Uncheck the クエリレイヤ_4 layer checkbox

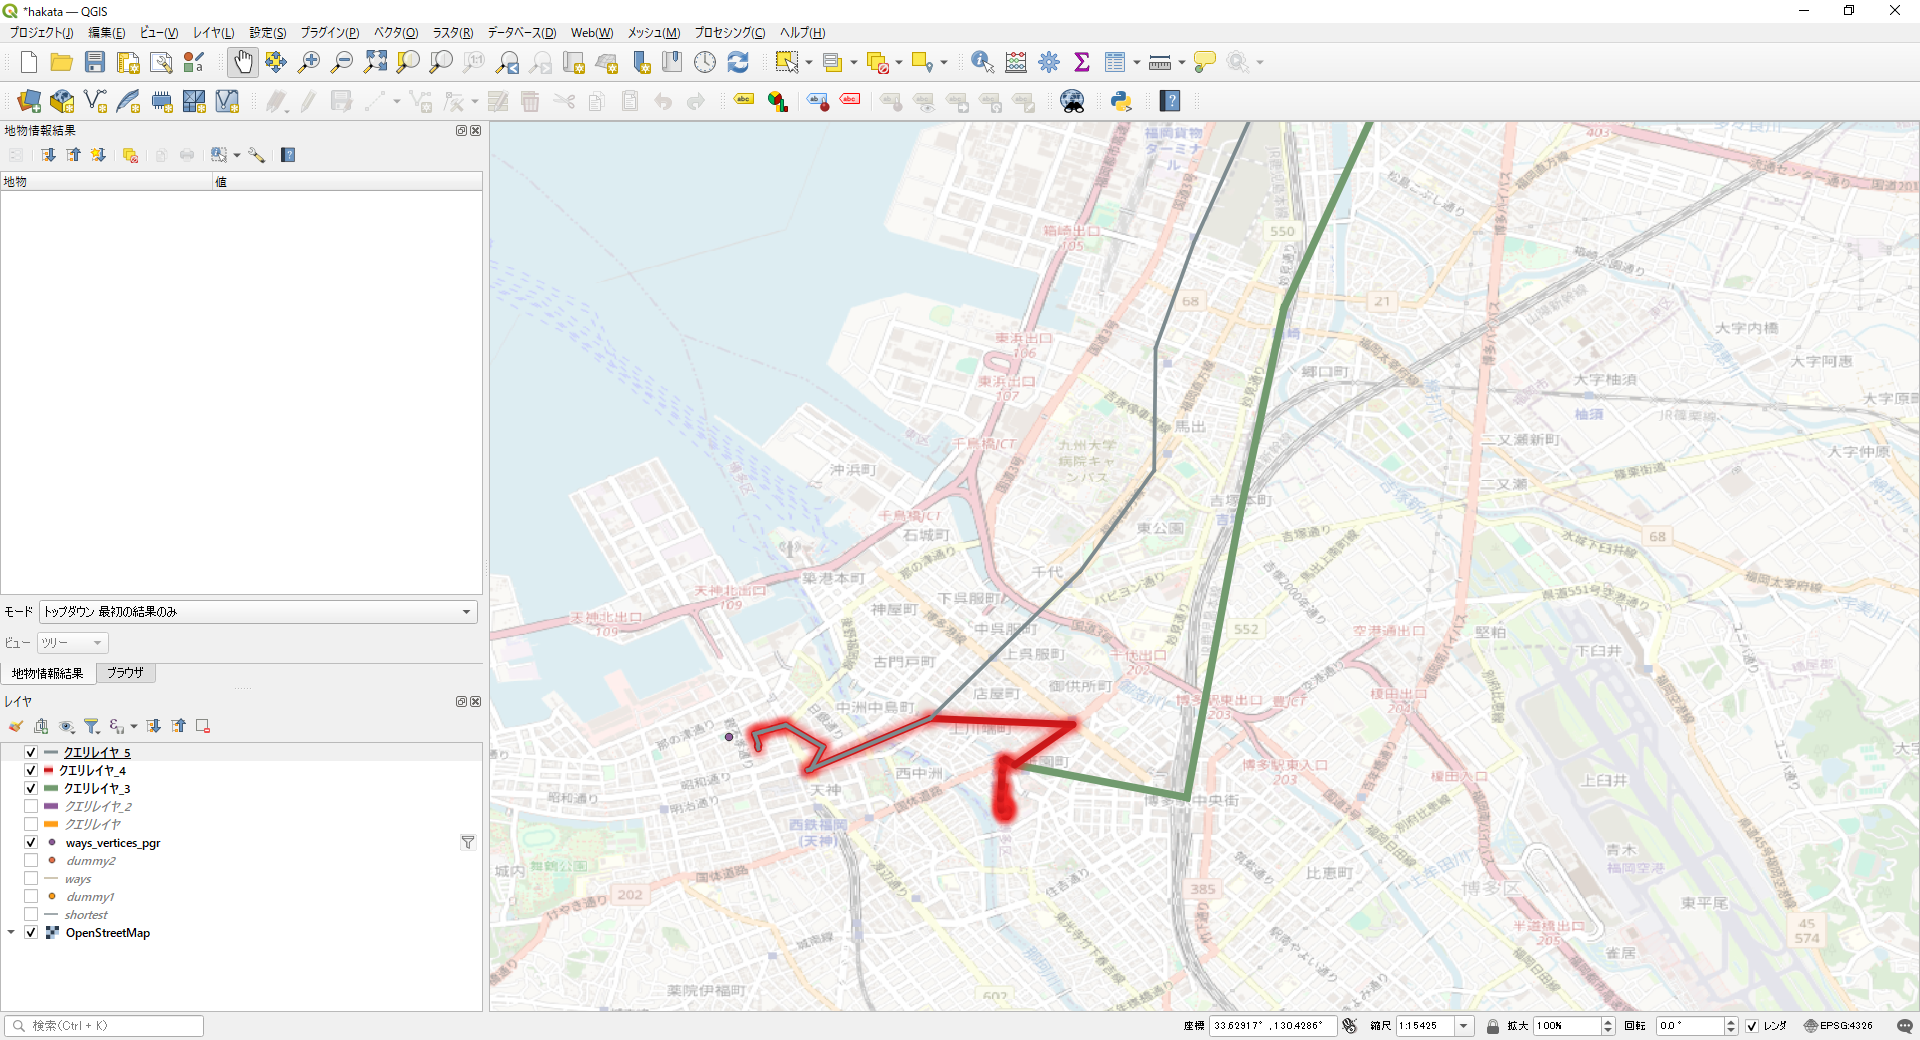31,770
